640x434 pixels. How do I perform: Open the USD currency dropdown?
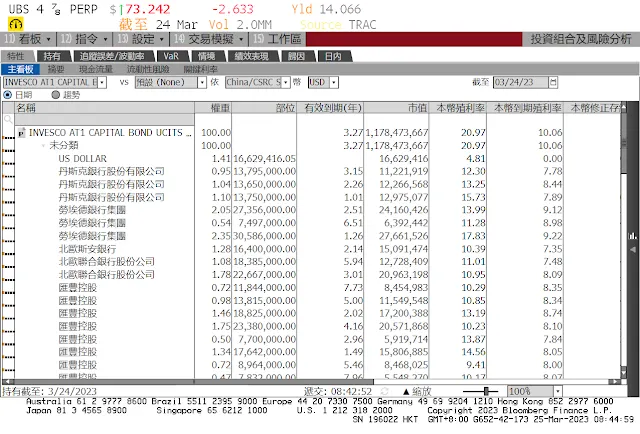334,82
